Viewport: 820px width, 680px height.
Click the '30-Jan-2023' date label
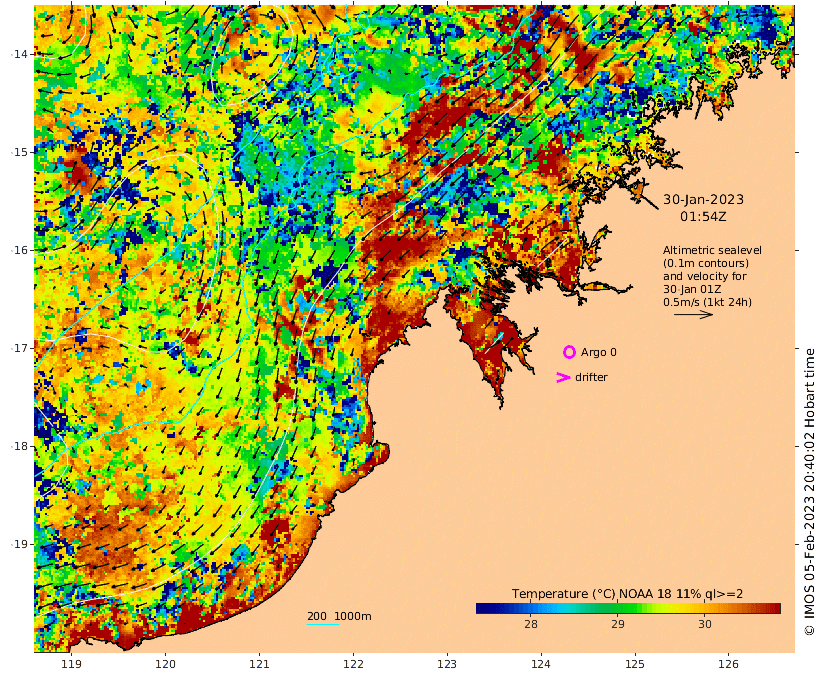(703, 199)
